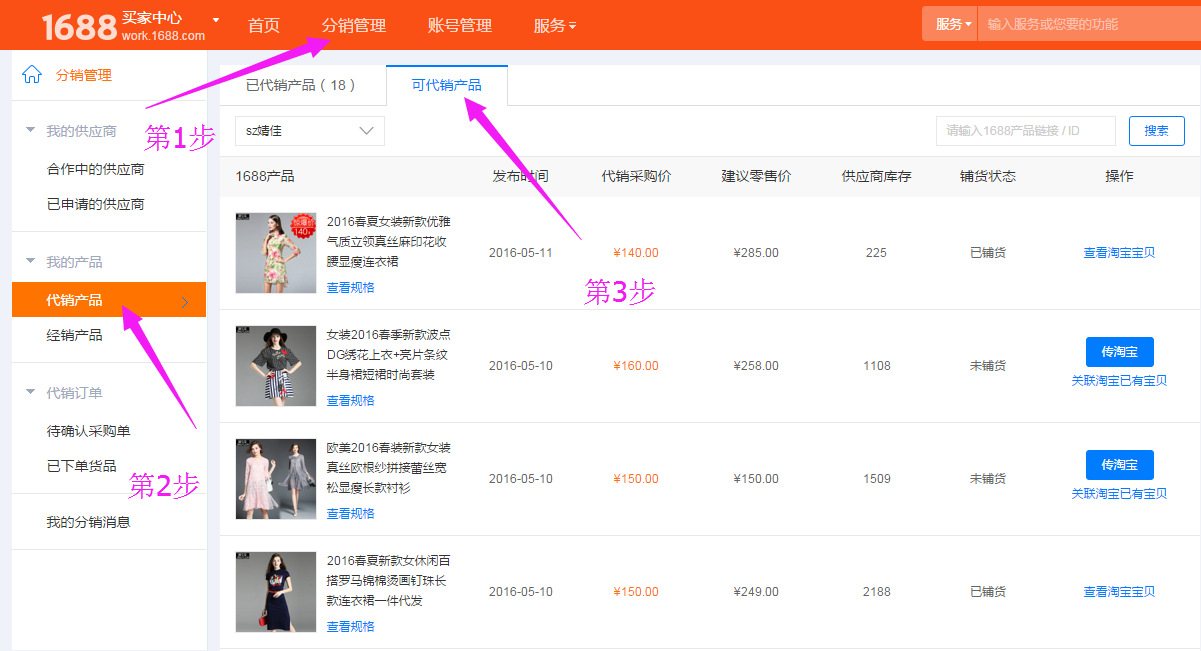Focus the 输入服务或您要的功能 search box
The height and width of the screenshot is (651, 1201).
tap(1089, 24)
